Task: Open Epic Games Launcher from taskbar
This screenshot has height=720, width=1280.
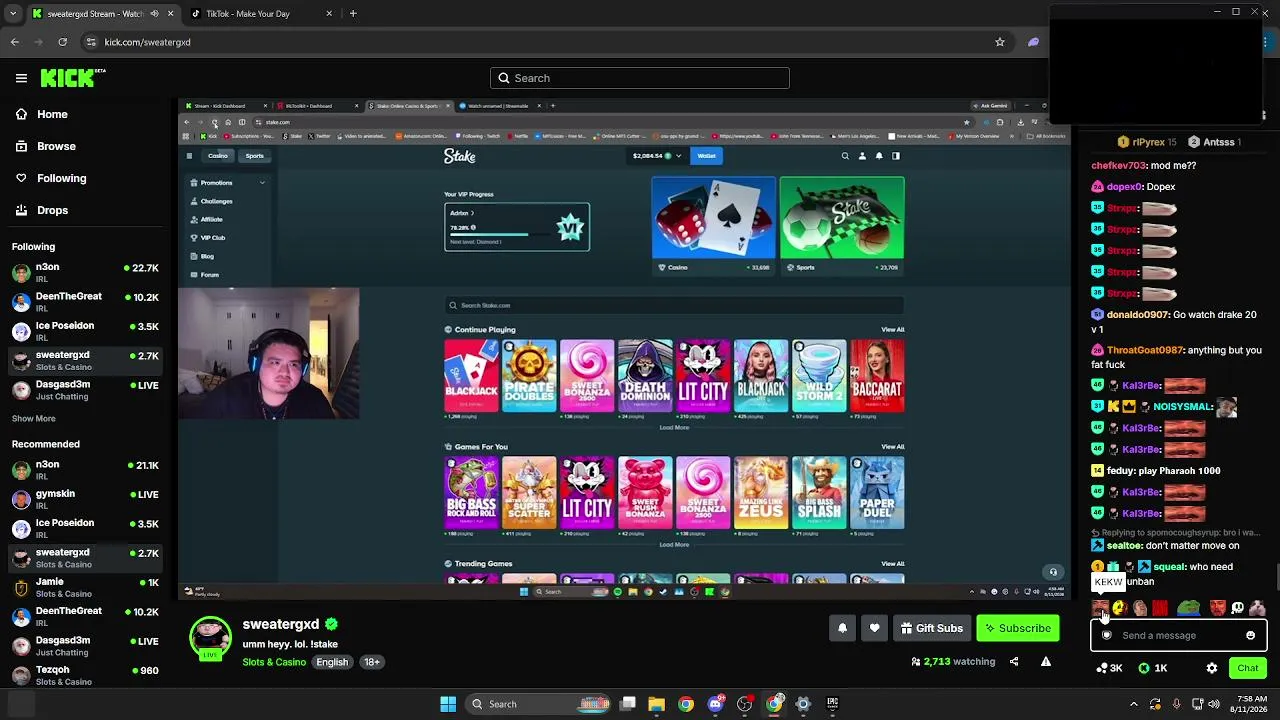Action: [832, 704]
